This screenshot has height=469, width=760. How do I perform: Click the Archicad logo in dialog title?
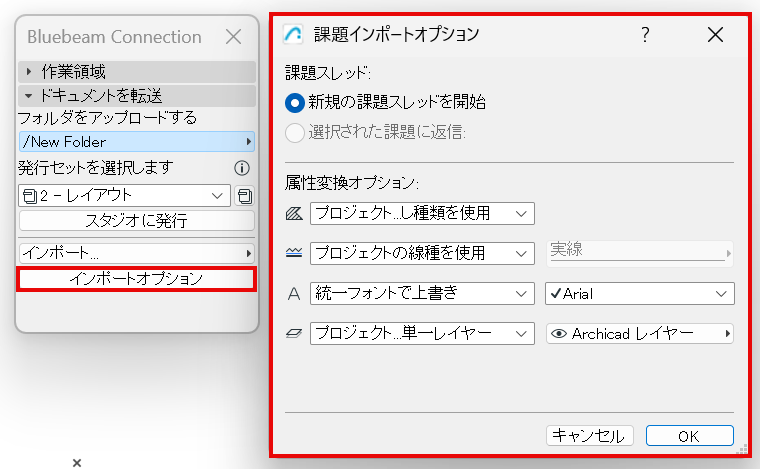pos(293,34)
